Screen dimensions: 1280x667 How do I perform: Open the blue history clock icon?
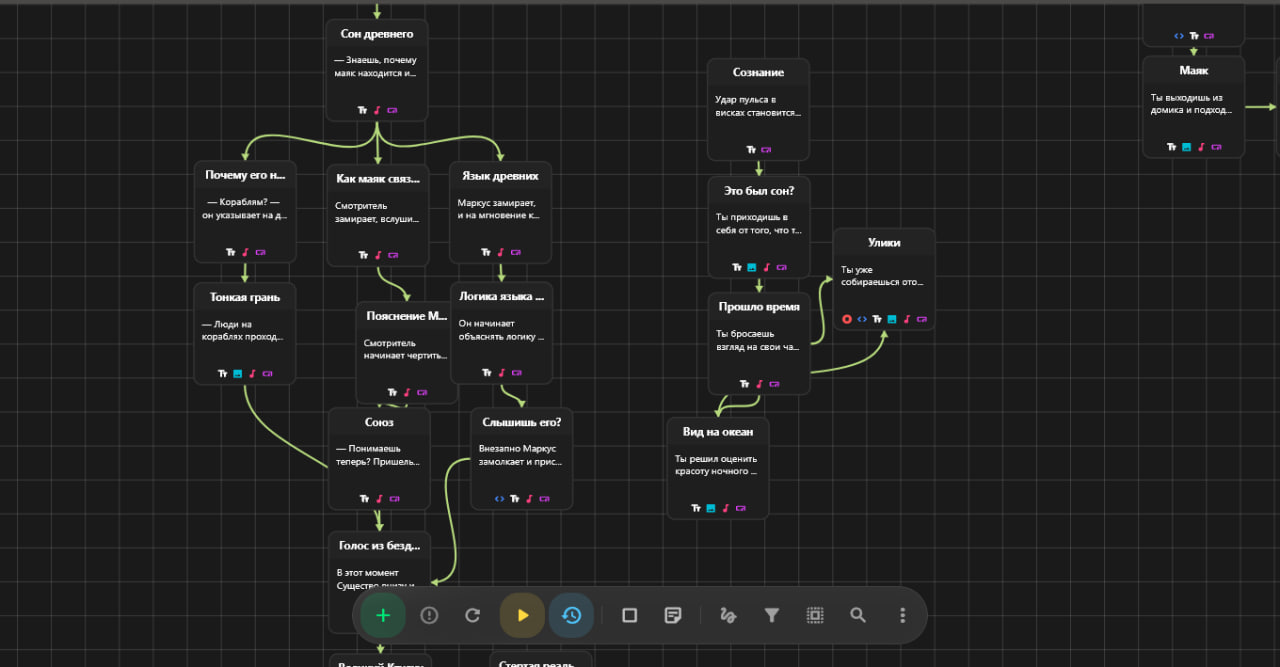pyautogui.click(x=571, y=615)
